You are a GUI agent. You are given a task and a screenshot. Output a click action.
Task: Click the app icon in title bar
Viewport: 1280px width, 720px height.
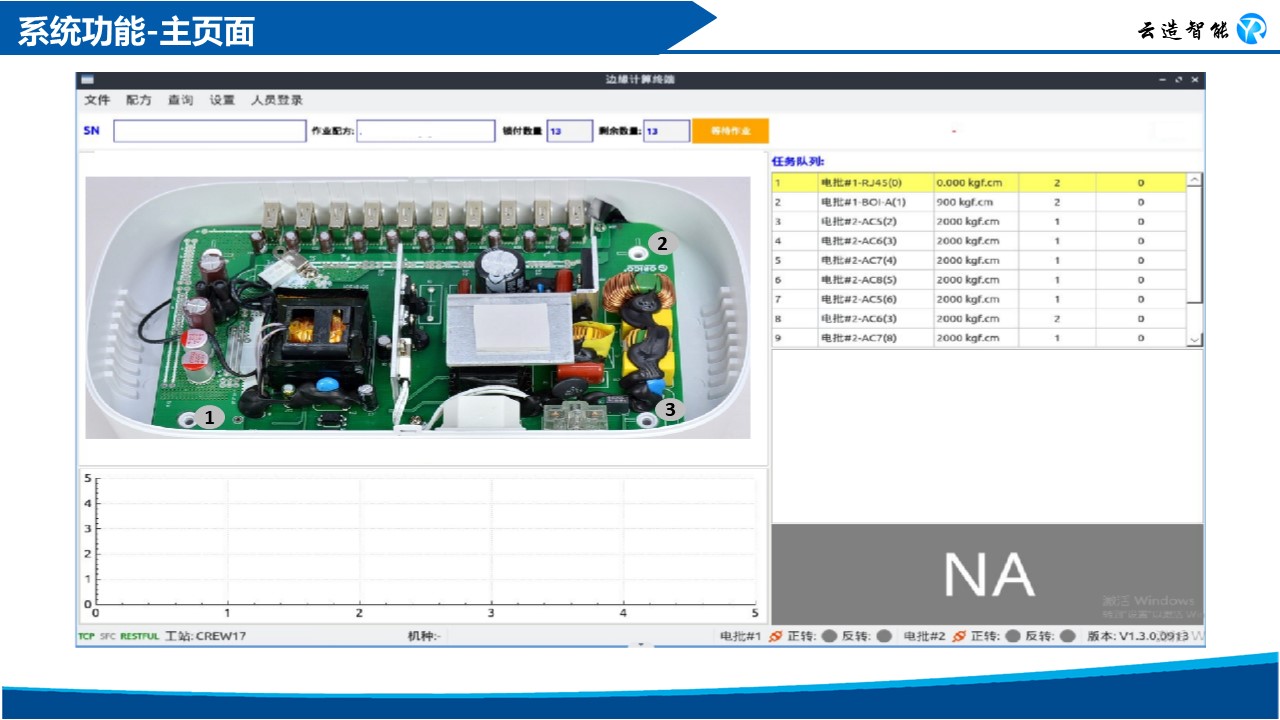click(88, 80)
